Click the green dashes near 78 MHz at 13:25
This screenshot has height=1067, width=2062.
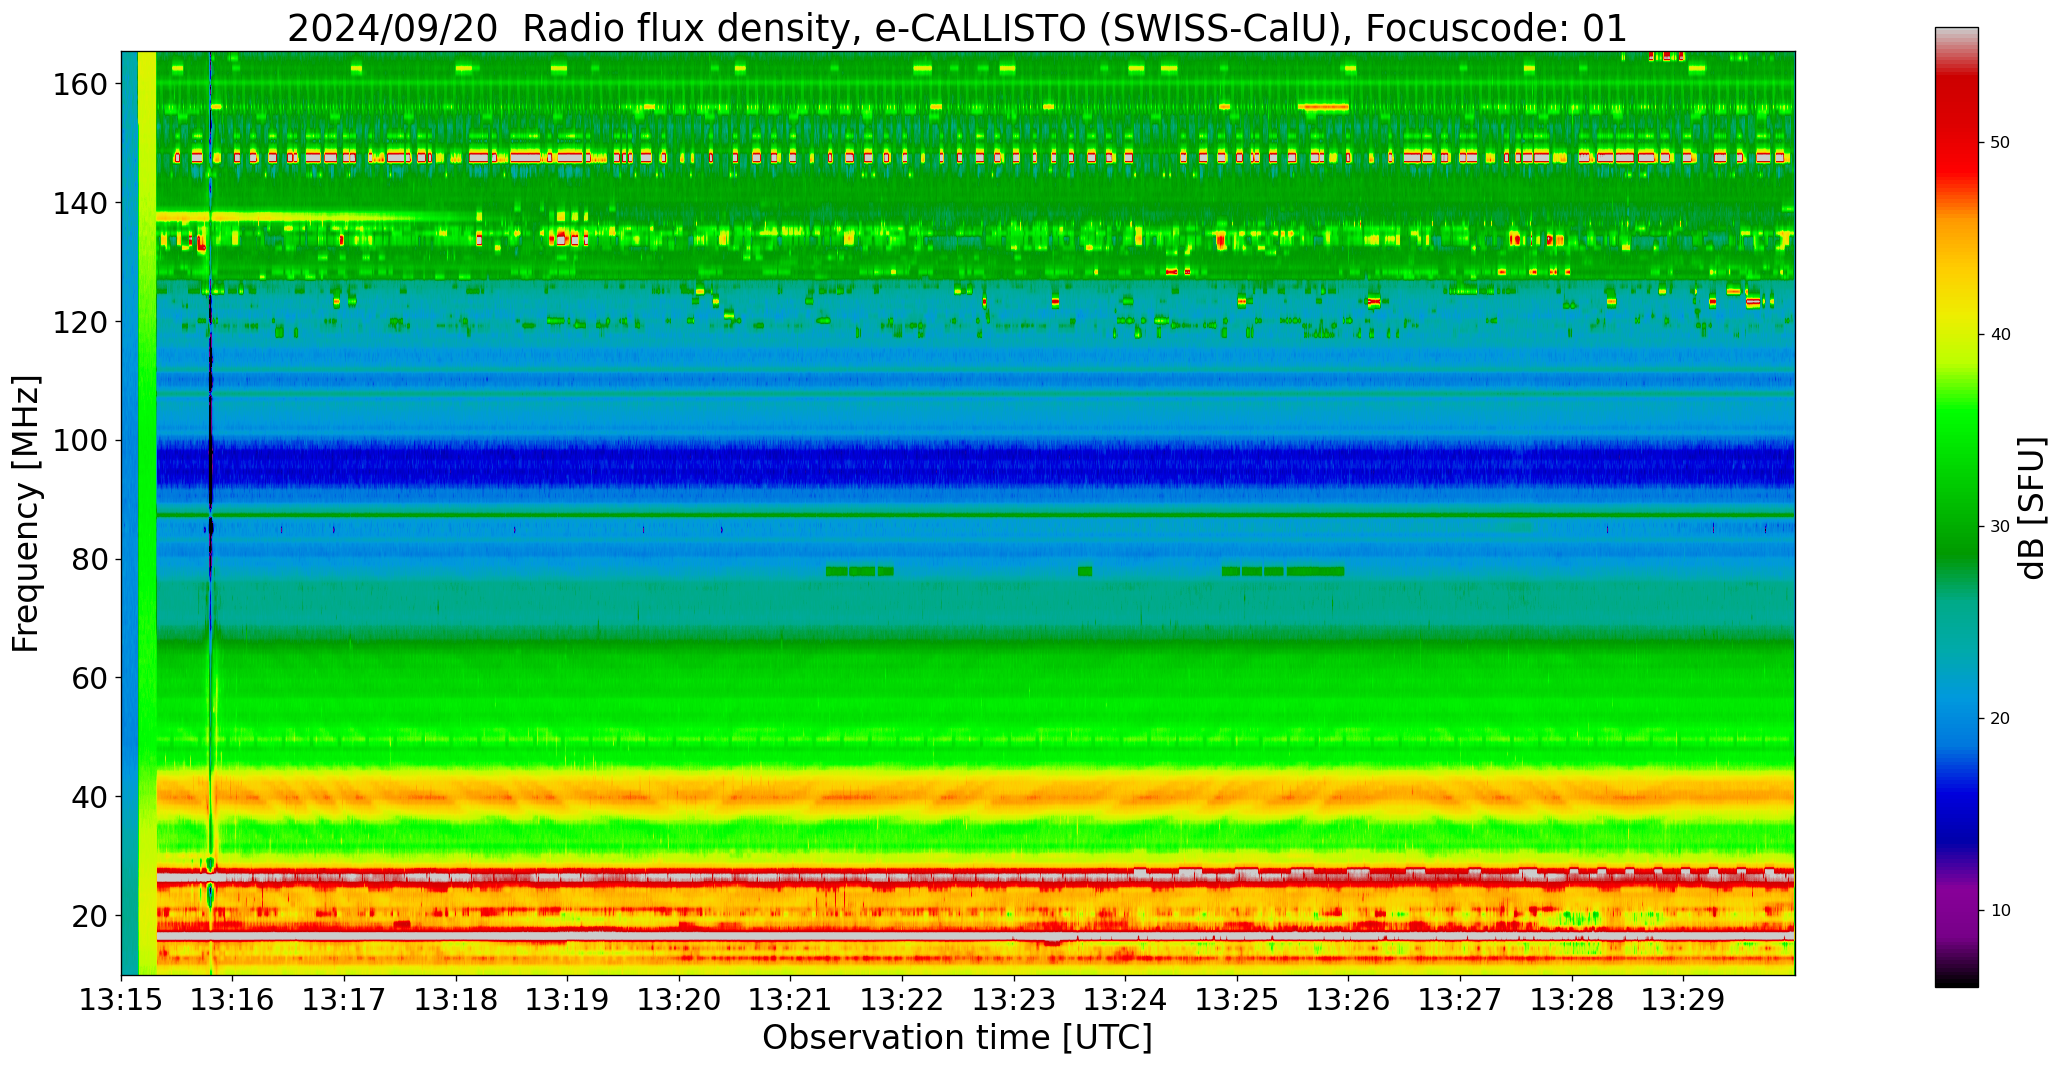[1283, 571]
